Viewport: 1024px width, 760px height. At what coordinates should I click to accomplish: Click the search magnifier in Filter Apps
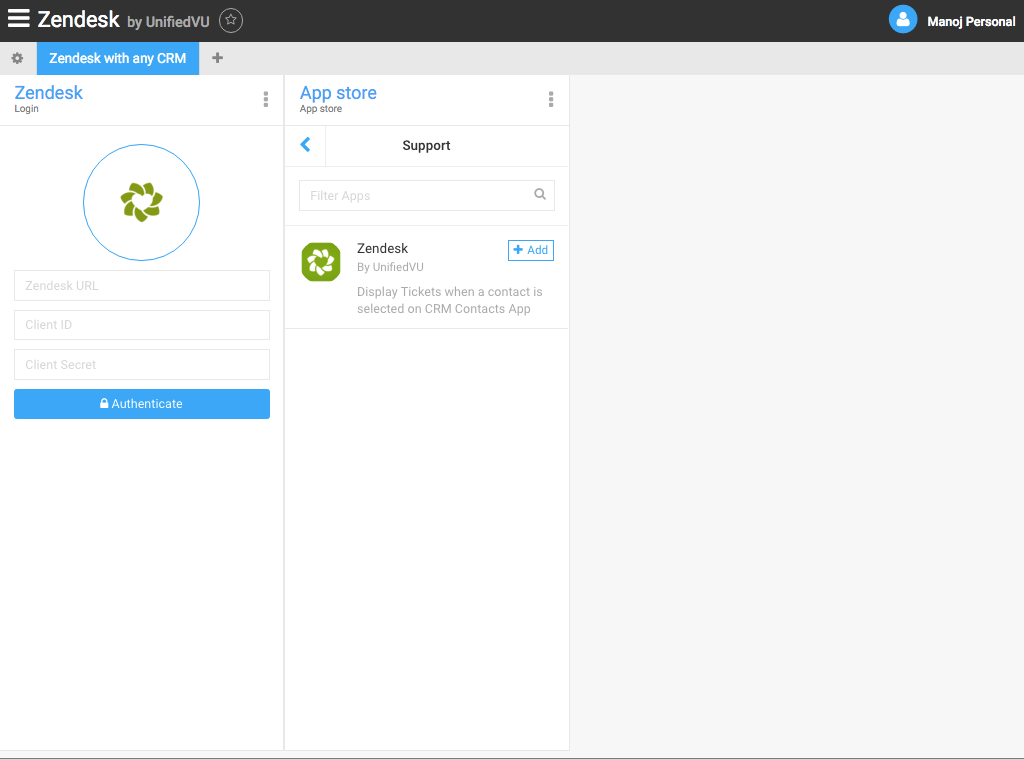[x=540, y=195]
